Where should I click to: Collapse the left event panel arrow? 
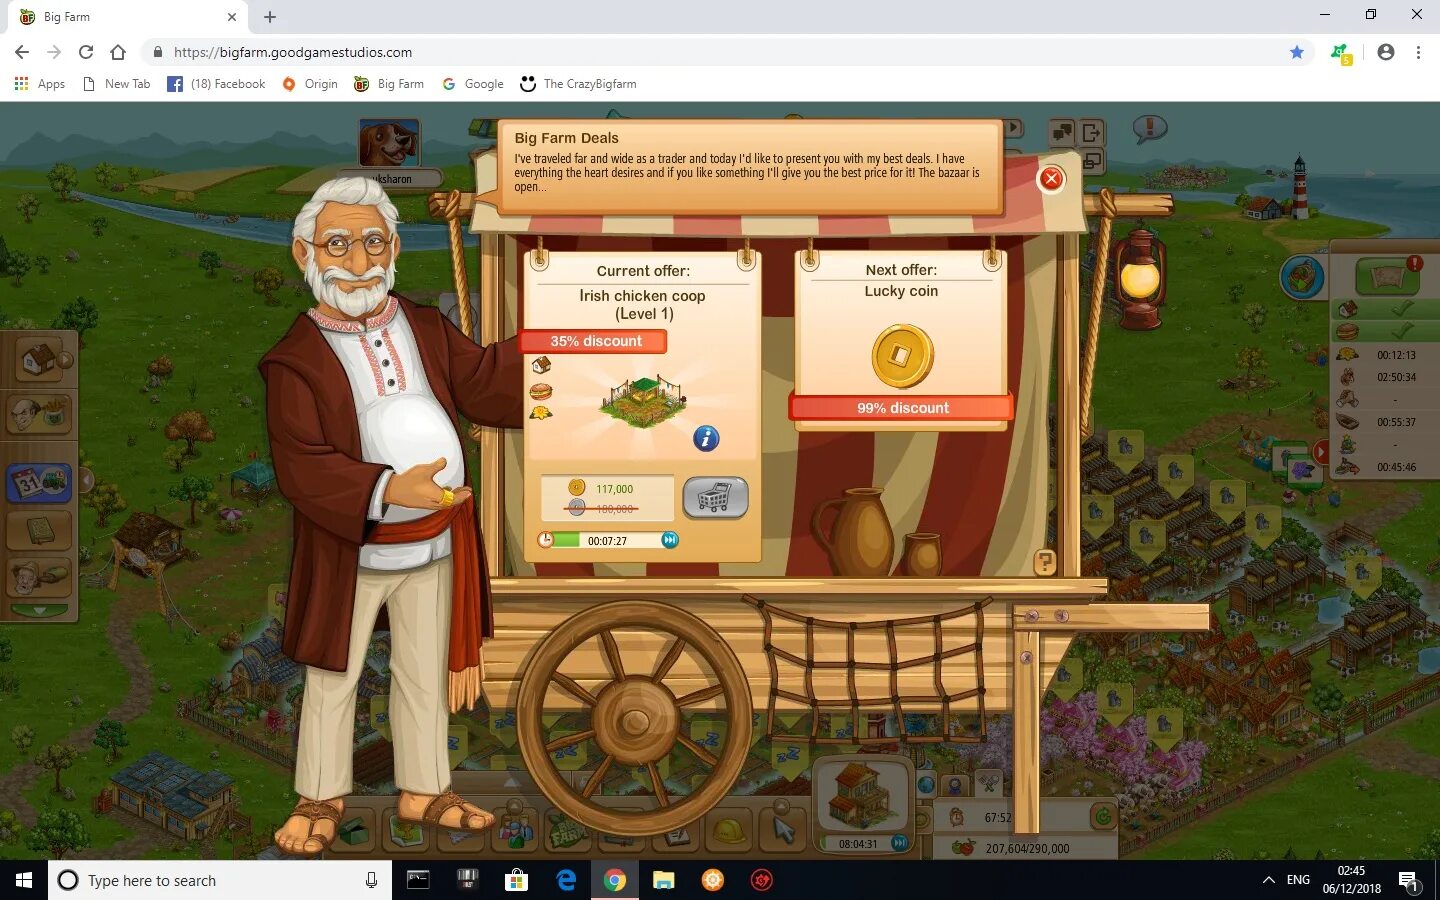pos(86,481)
